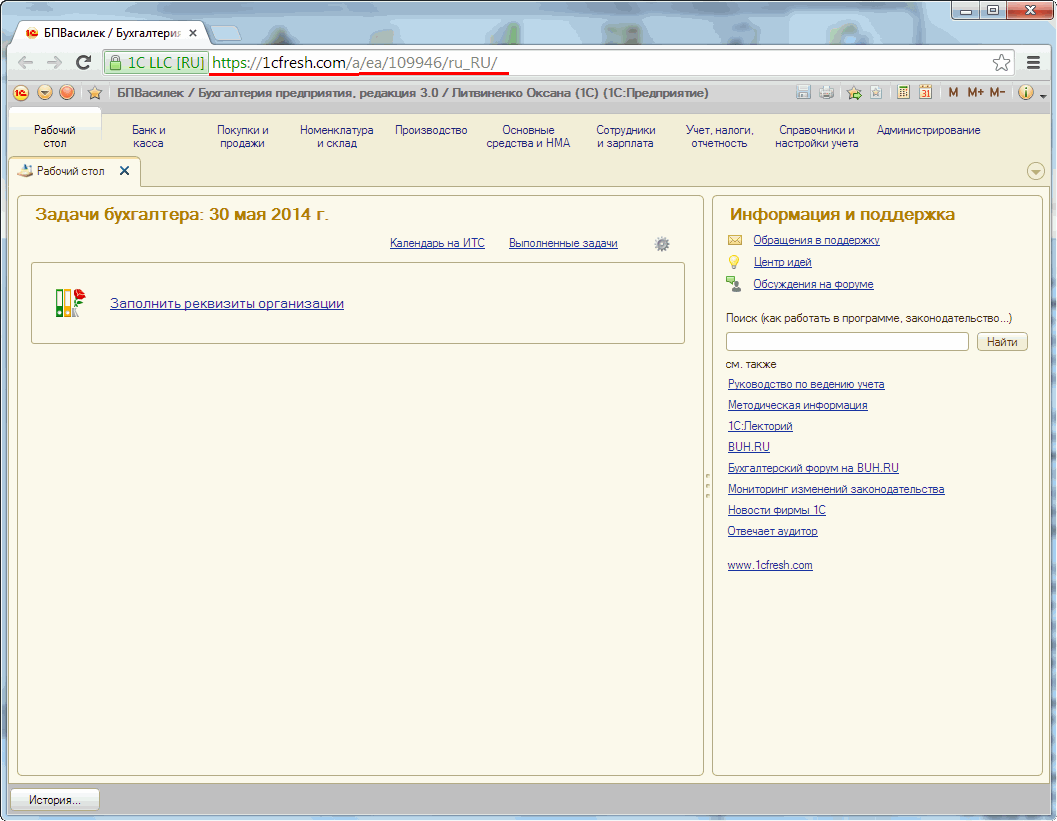Open the Отвечает аудитор link

click(772, 531)
